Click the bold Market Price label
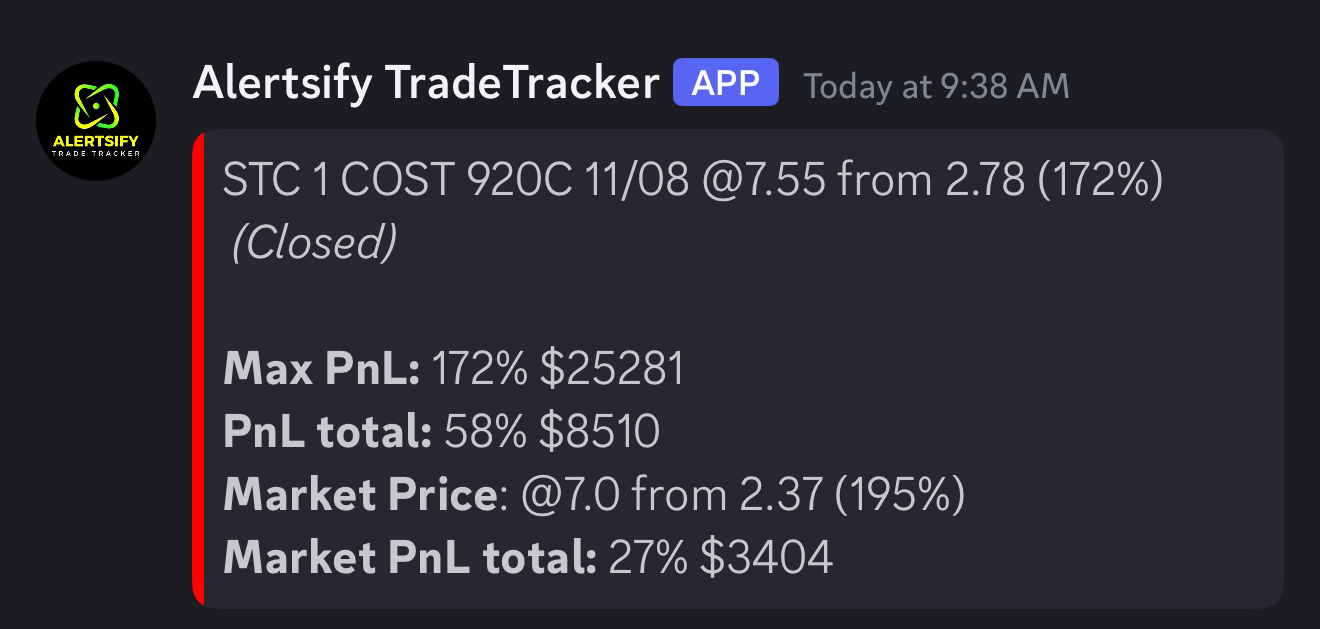This screenshot has width=1320, height=629. [x=359, y=494]
